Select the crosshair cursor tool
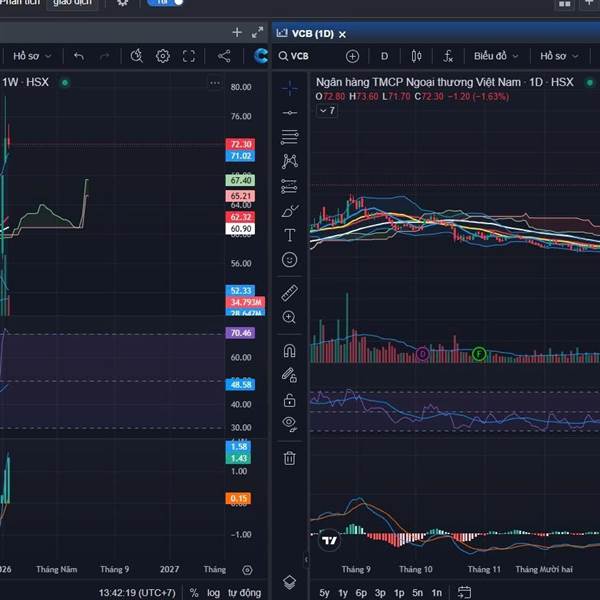 click(x=290, y=88)
